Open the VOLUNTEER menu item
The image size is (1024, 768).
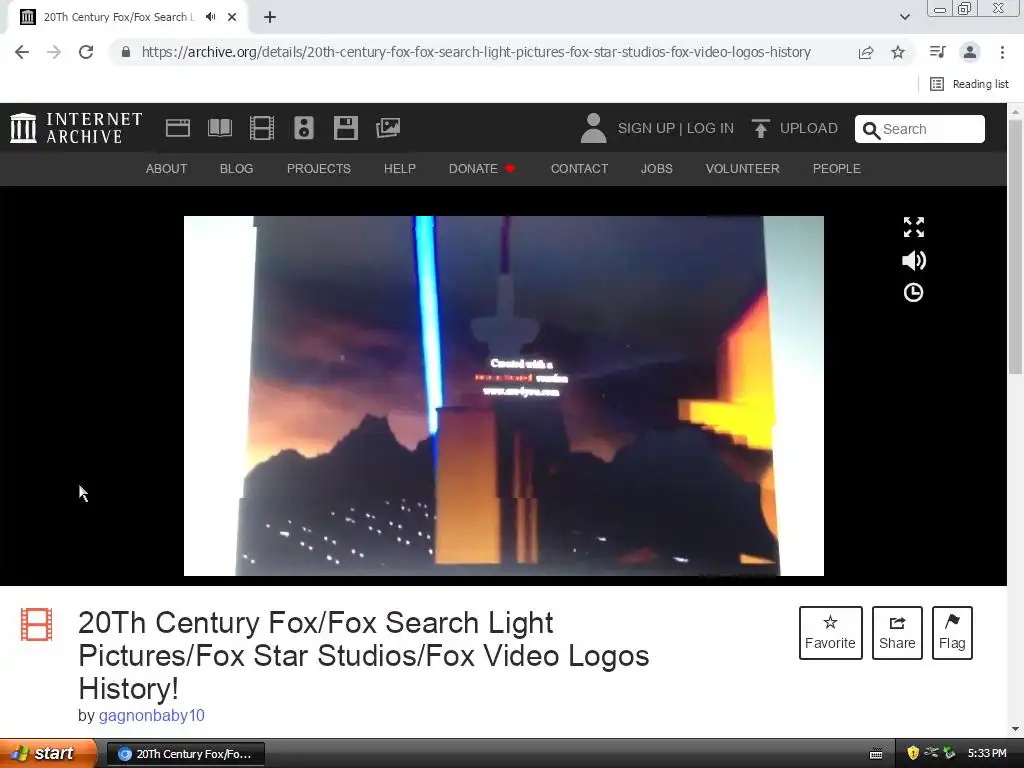pyautogui.click(x=743, y=168)
